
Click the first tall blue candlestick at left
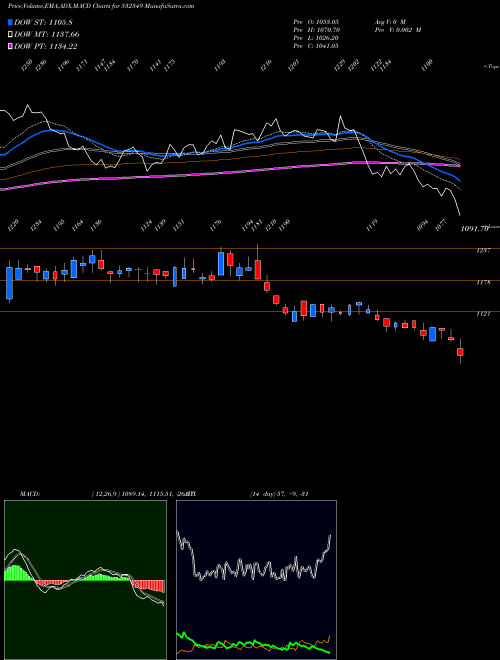(9, 283)
